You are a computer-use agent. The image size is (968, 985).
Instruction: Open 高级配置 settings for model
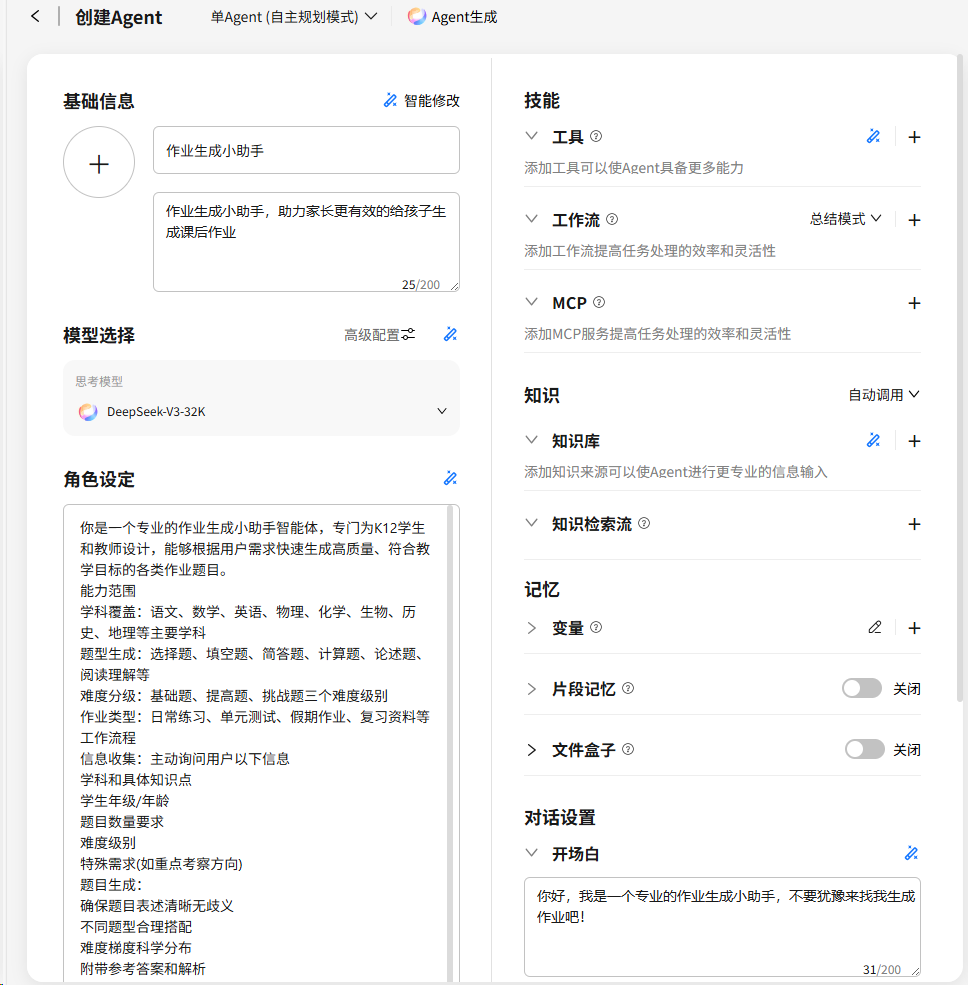[379, 335]
